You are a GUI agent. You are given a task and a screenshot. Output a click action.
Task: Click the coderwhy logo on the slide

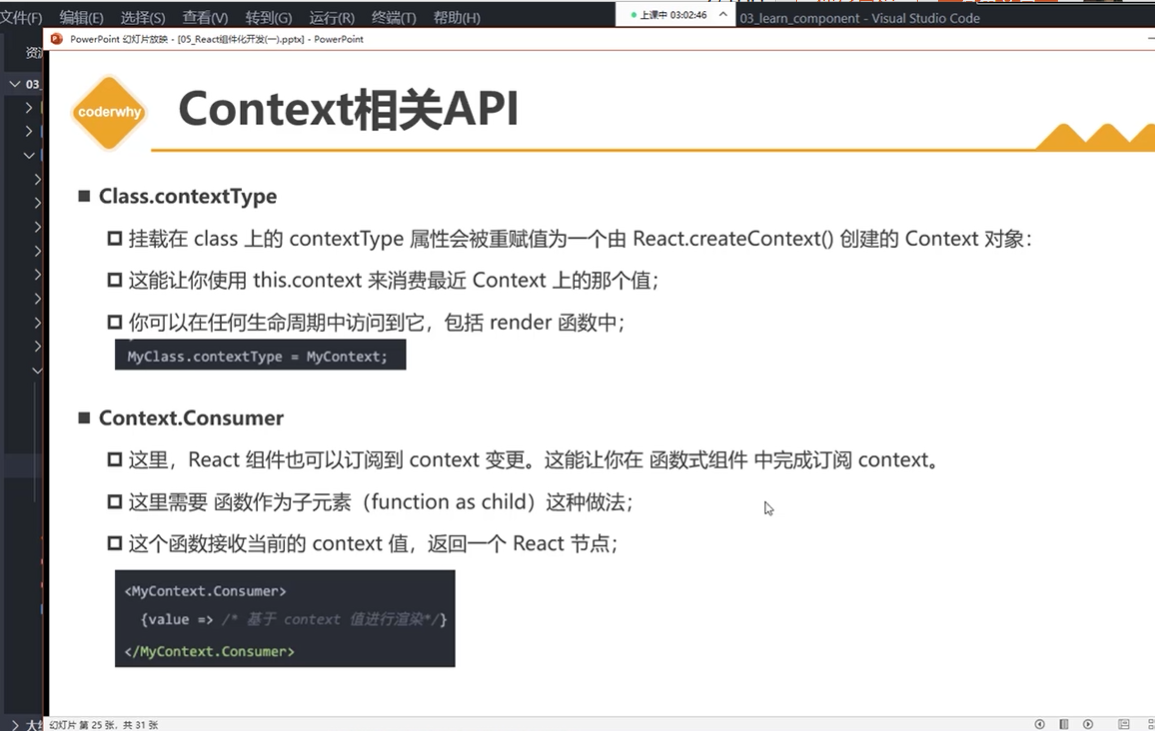109,112
